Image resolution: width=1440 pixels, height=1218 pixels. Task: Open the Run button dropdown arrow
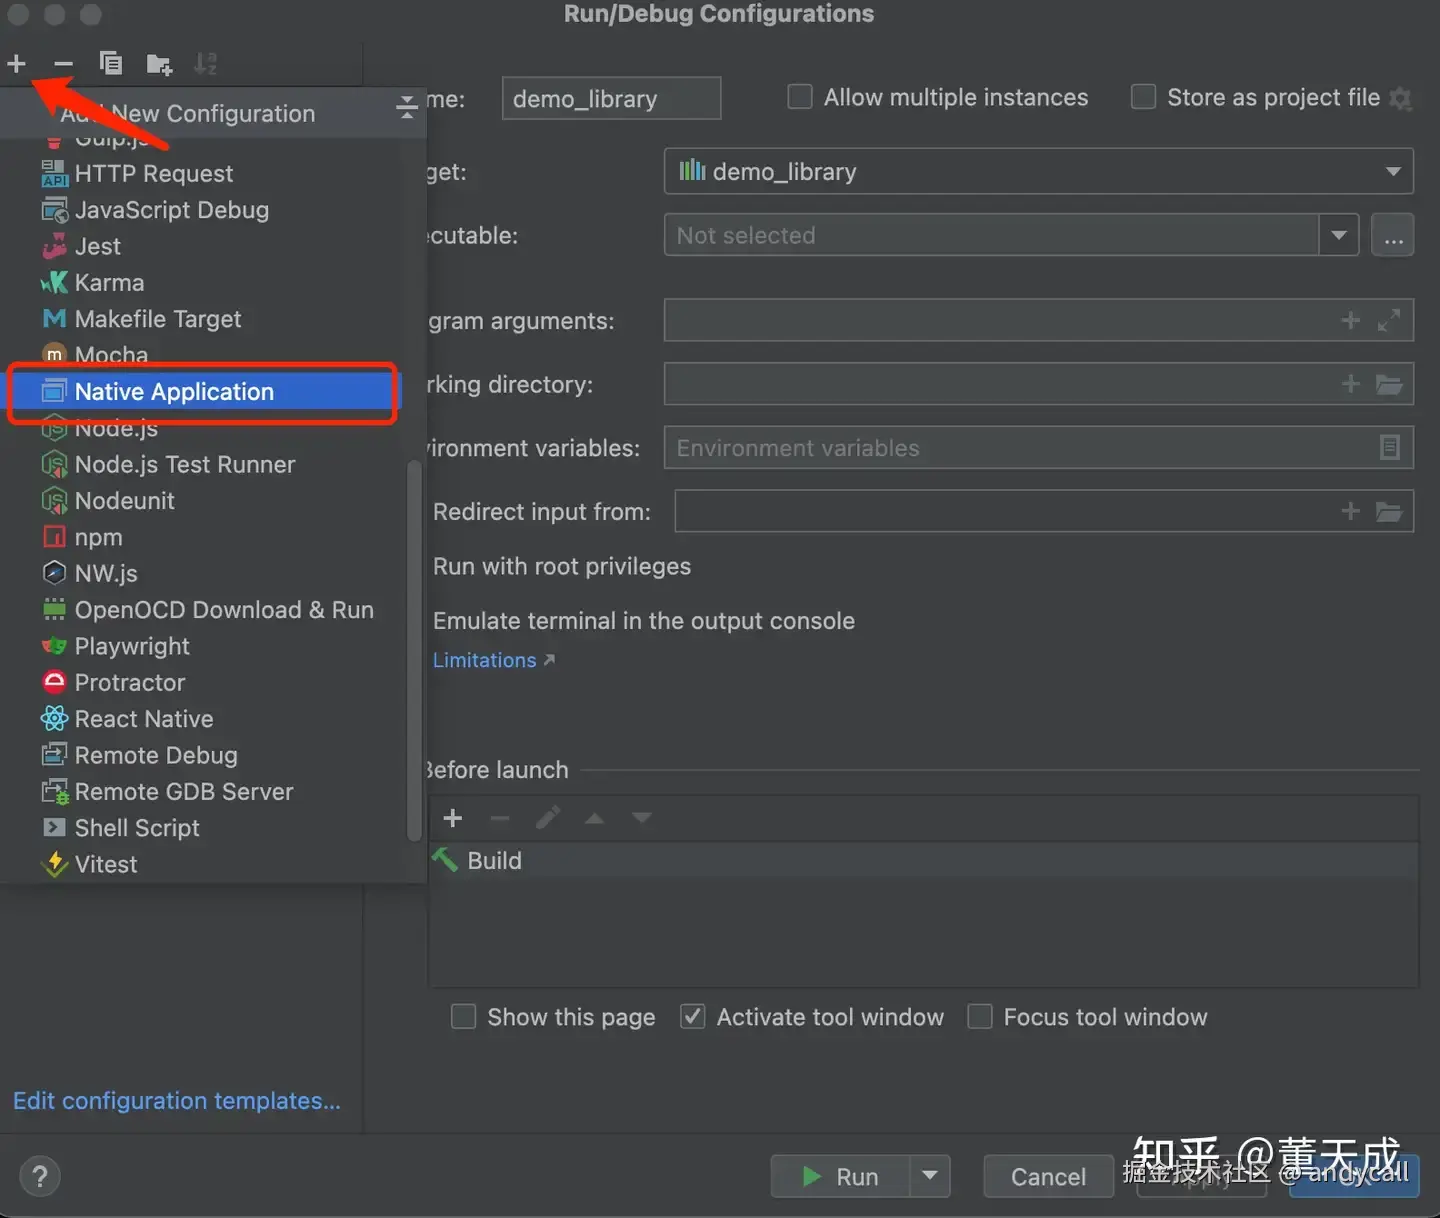coord(930,1176)
